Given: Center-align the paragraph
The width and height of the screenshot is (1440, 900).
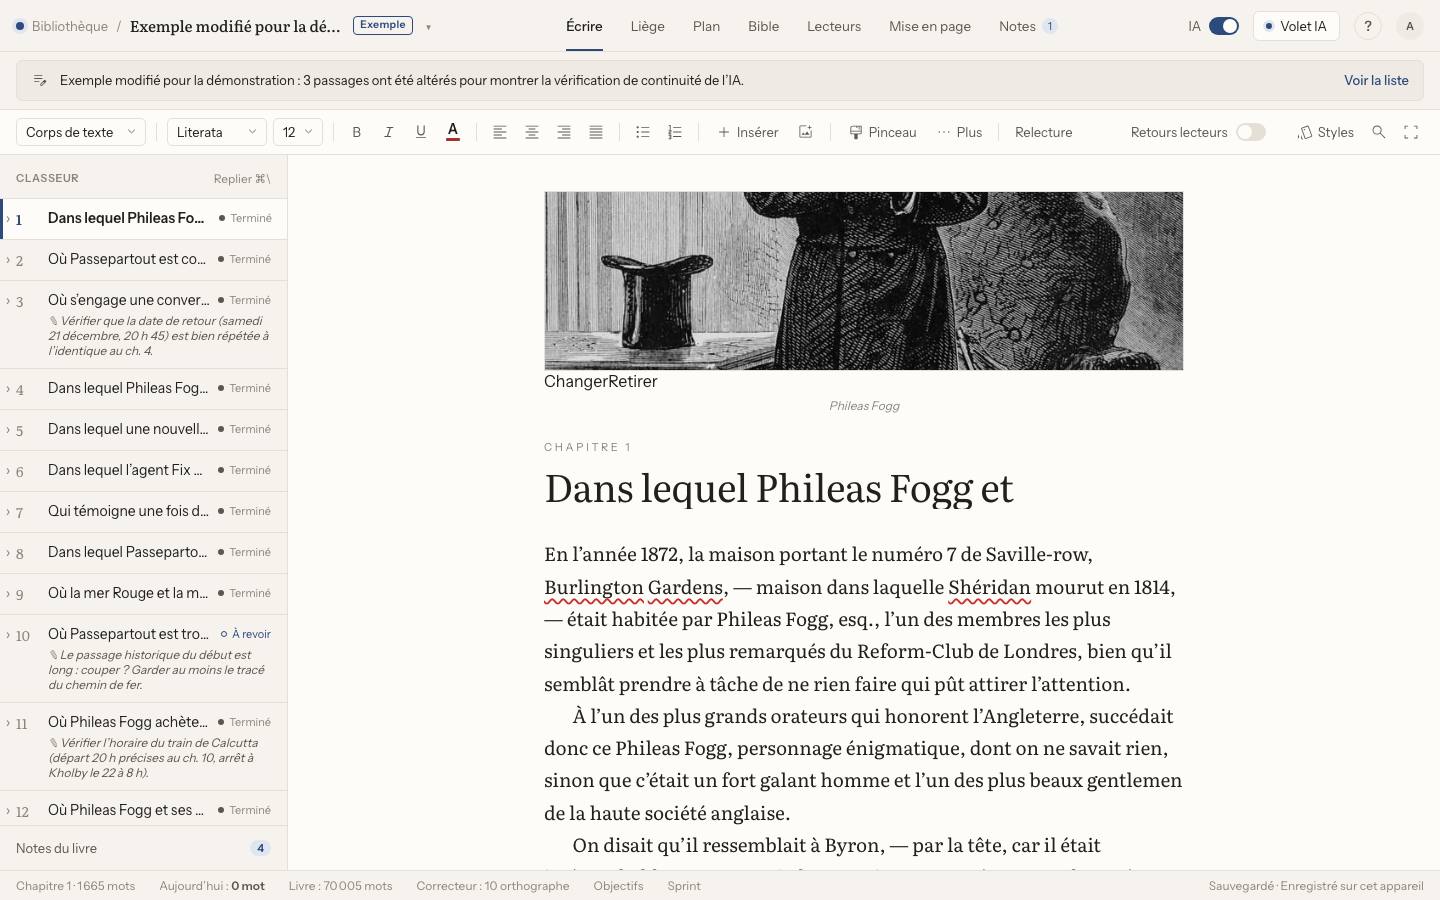Looking at the screenshot, I should coord(532,132).
